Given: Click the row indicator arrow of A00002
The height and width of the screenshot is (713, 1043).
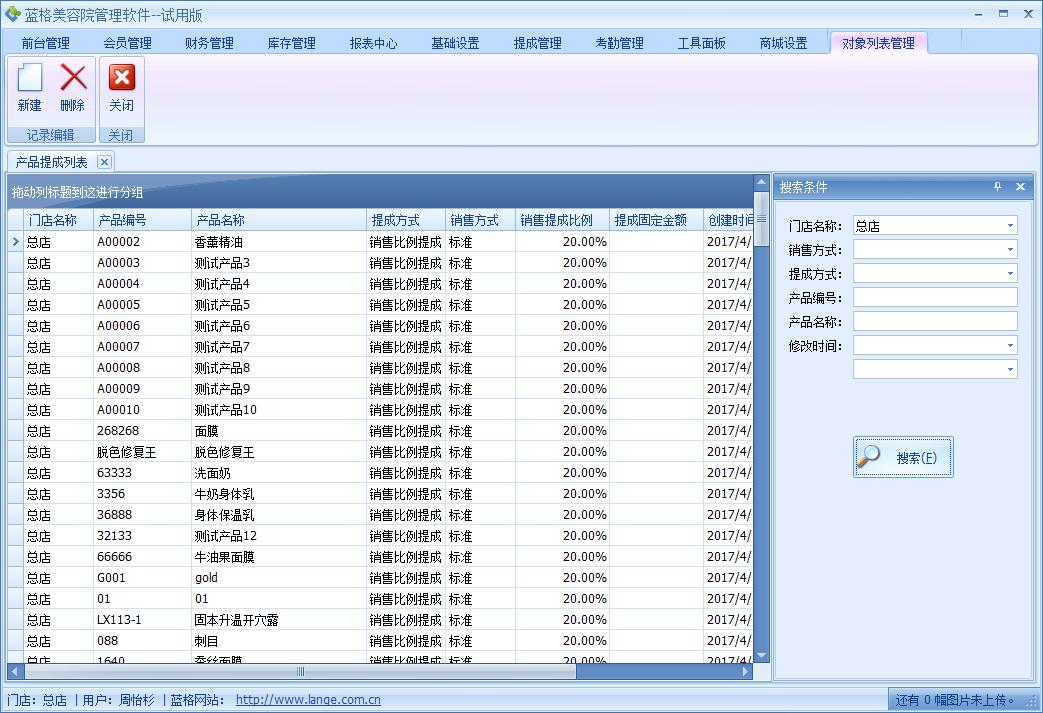Looking at the screenshot, I should click(x=16, y=241).
